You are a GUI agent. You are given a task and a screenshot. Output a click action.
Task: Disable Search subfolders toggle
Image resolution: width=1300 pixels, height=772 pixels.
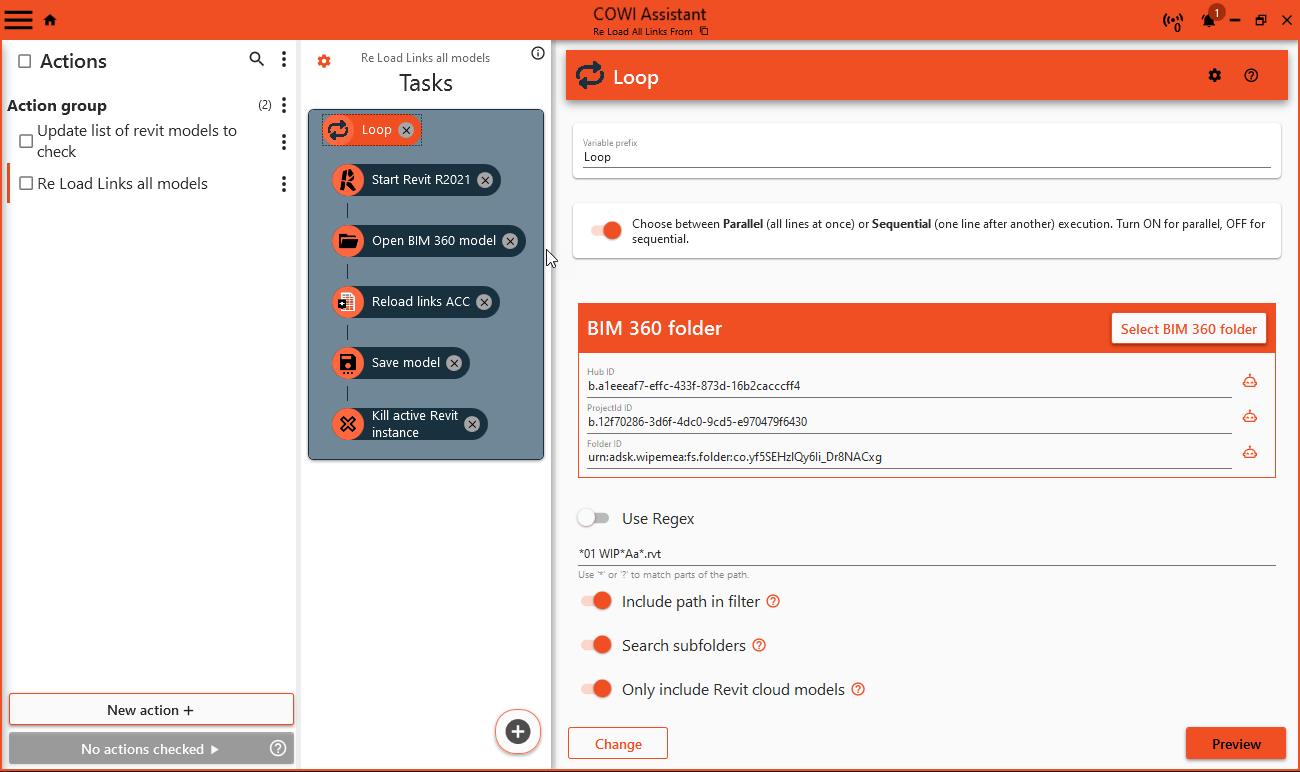click(597, 645)
